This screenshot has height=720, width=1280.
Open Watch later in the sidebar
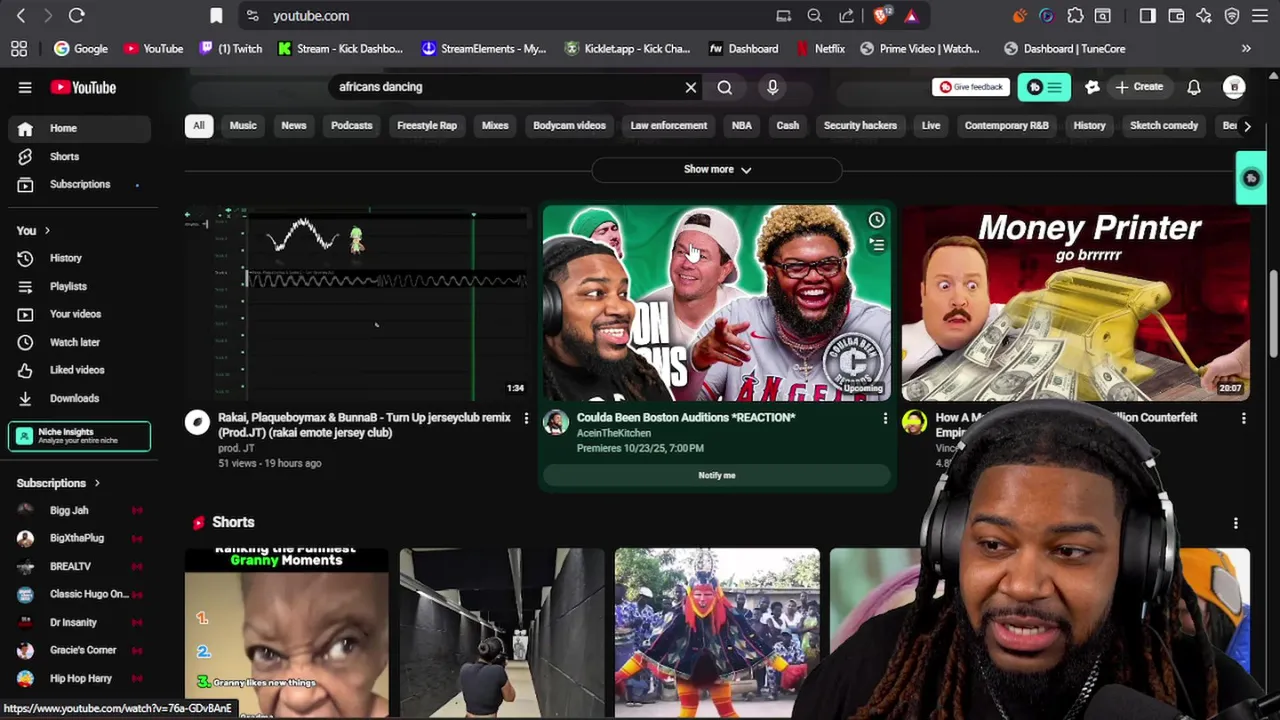[x=78, y=342]
